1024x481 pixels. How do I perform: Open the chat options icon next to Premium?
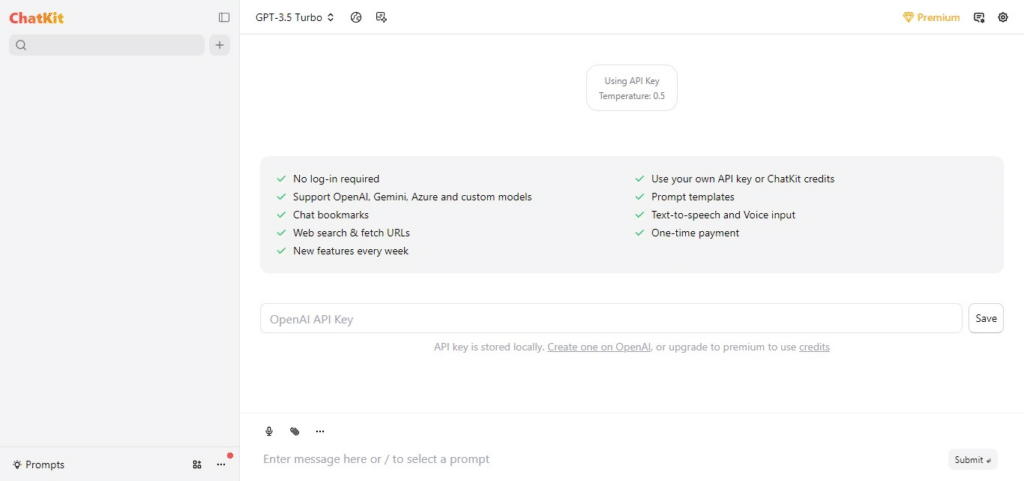coord(979,18)
